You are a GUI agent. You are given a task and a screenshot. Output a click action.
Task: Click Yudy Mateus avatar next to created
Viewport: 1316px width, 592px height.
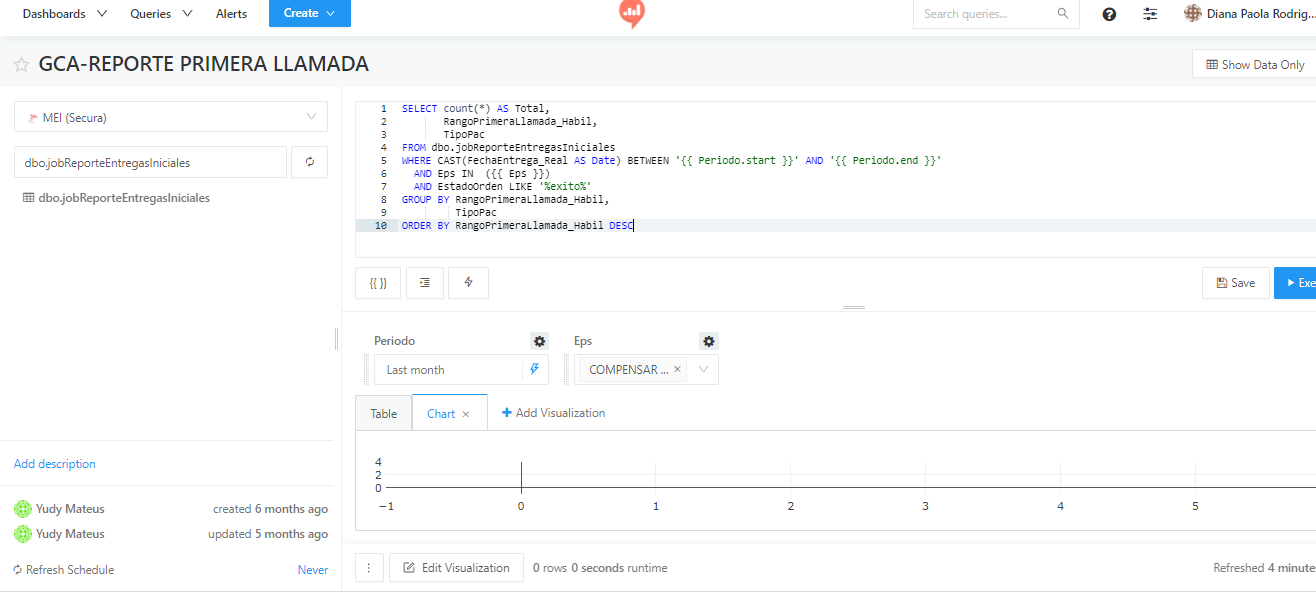(x=22, y=509)
